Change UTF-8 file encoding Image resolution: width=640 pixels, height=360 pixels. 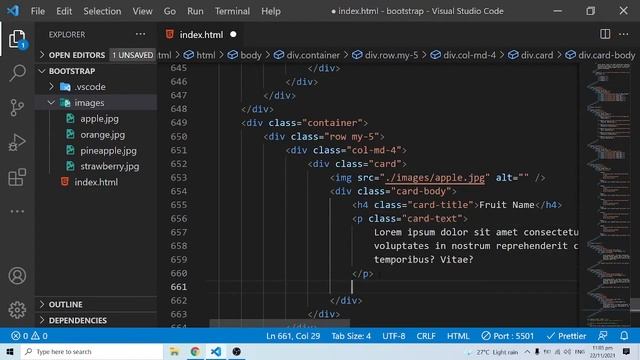[x=393, y=336]
